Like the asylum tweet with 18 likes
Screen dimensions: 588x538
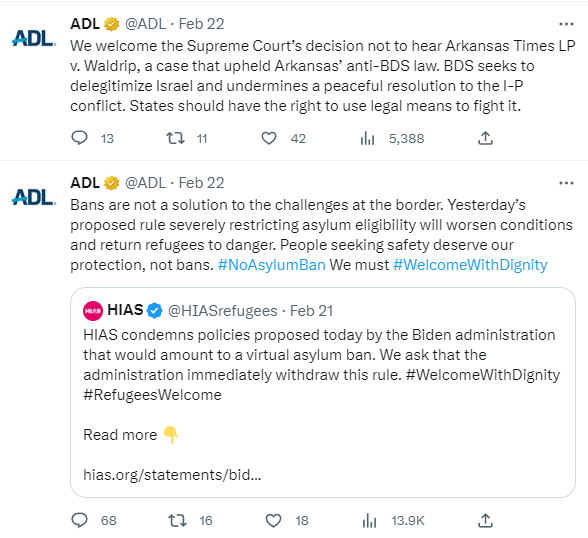coord(273,520)
